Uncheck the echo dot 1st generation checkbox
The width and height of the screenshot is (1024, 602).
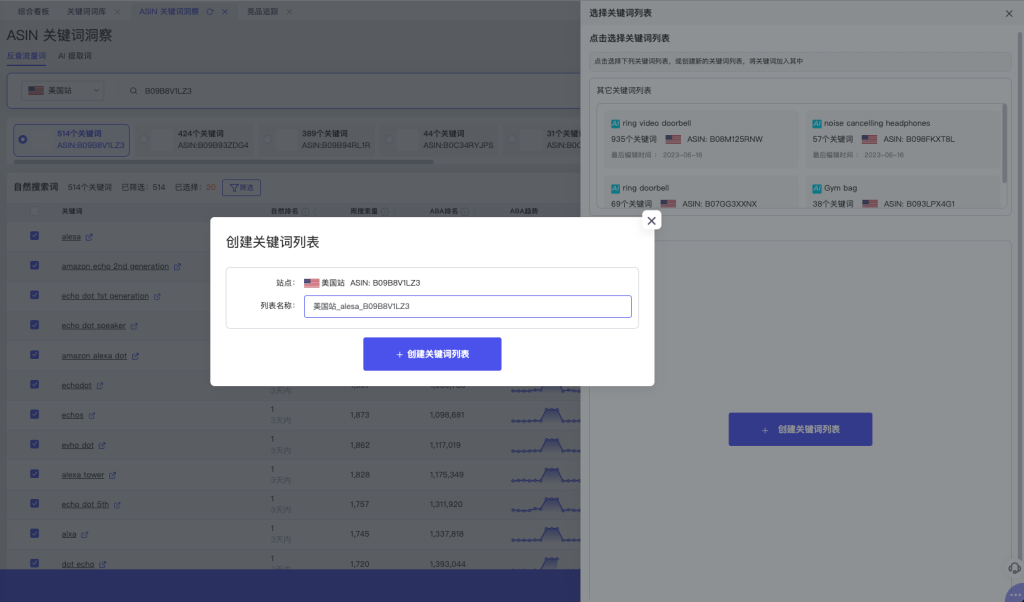(35, 295)
